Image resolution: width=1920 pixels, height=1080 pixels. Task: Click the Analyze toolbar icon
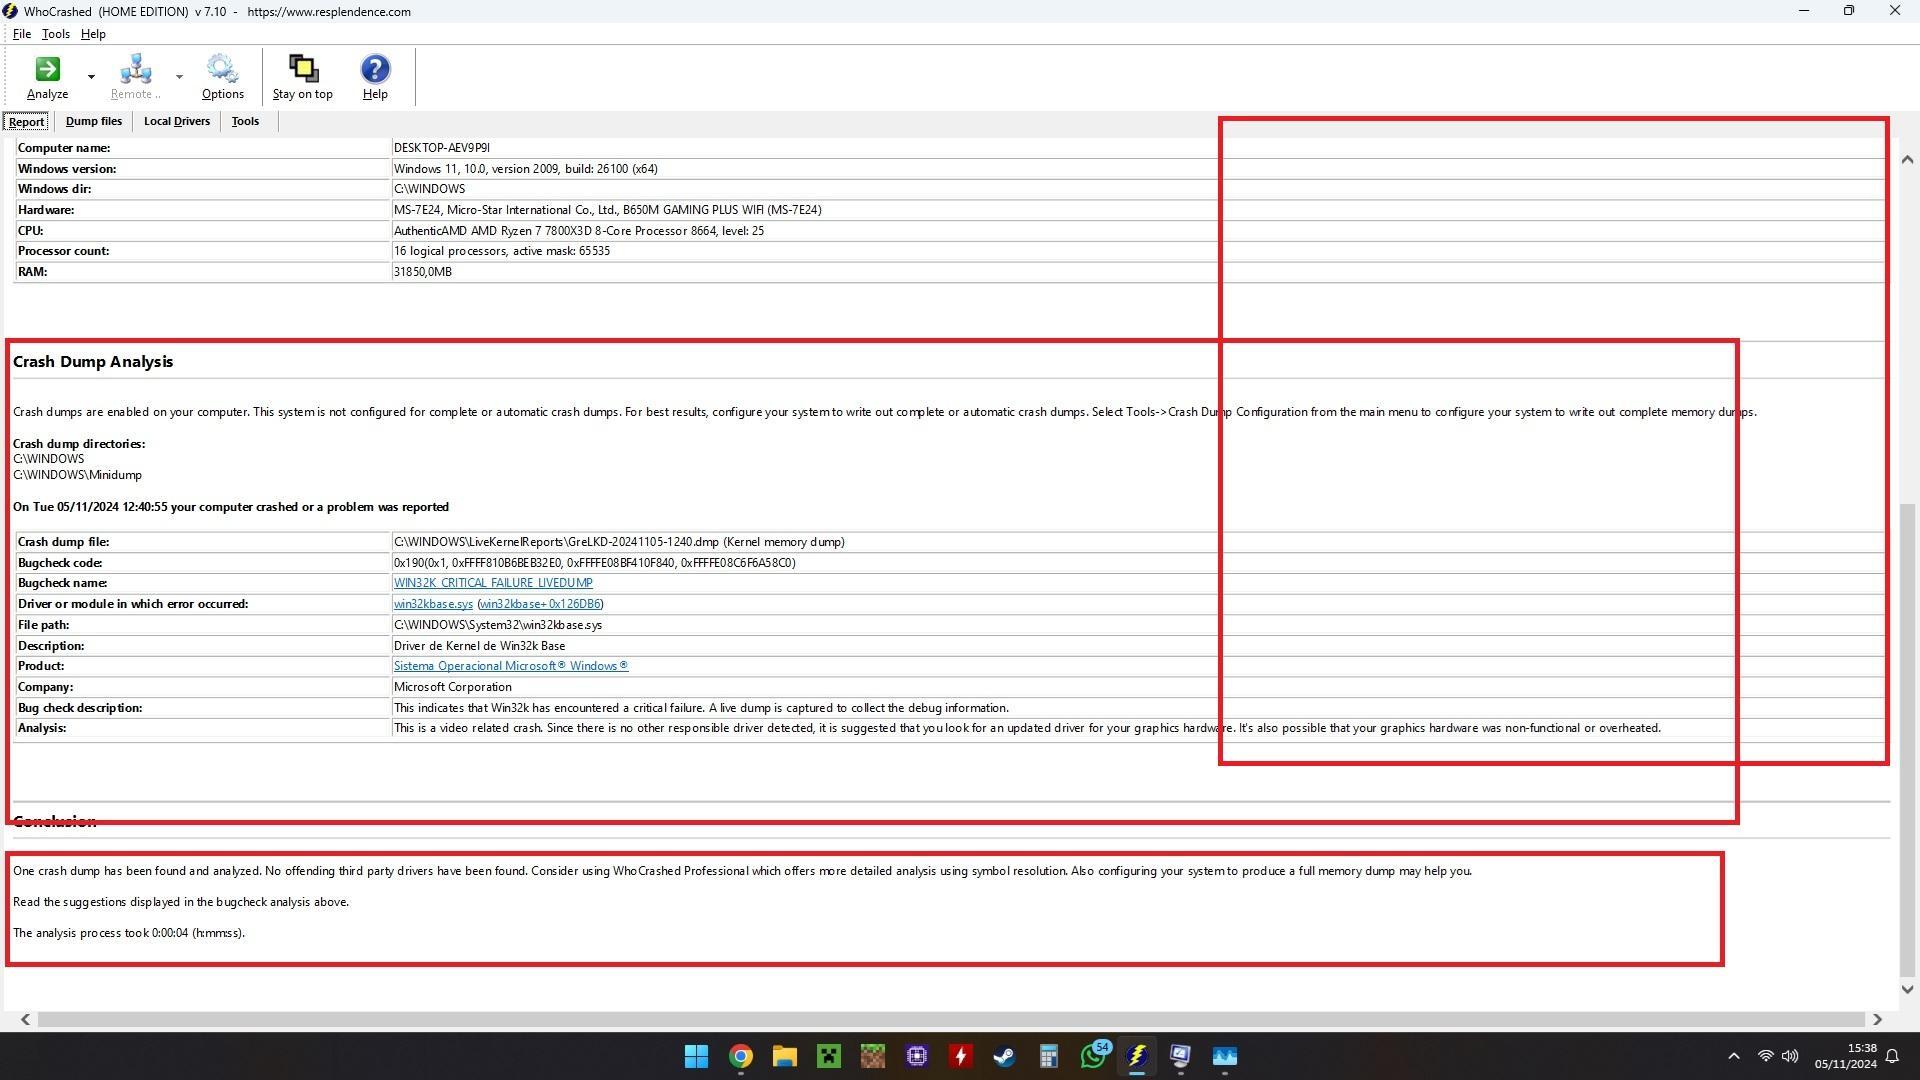[x=47, y=77]
